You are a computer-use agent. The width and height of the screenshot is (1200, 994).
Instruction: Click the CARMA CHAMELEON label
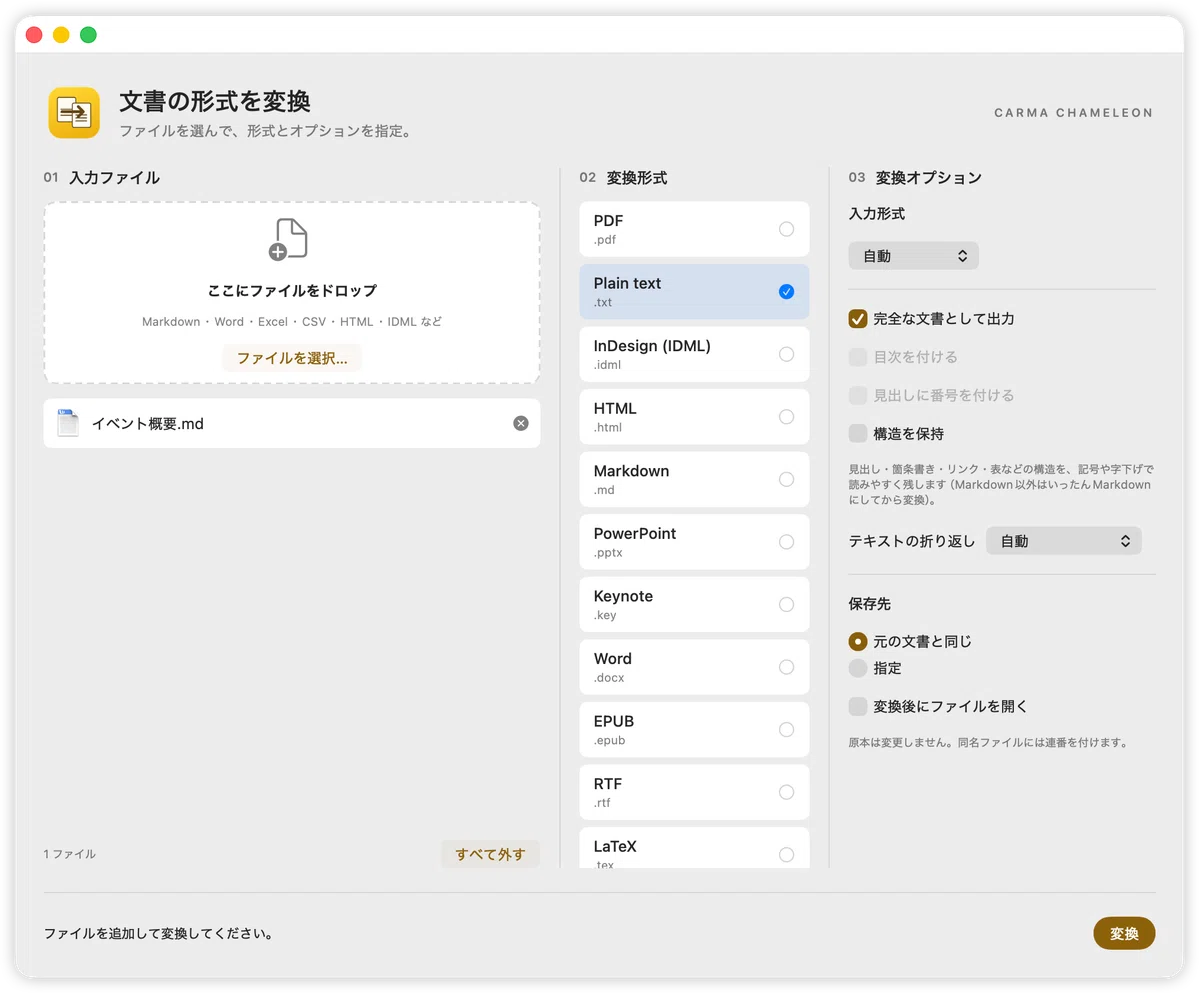coord(1073,113)
